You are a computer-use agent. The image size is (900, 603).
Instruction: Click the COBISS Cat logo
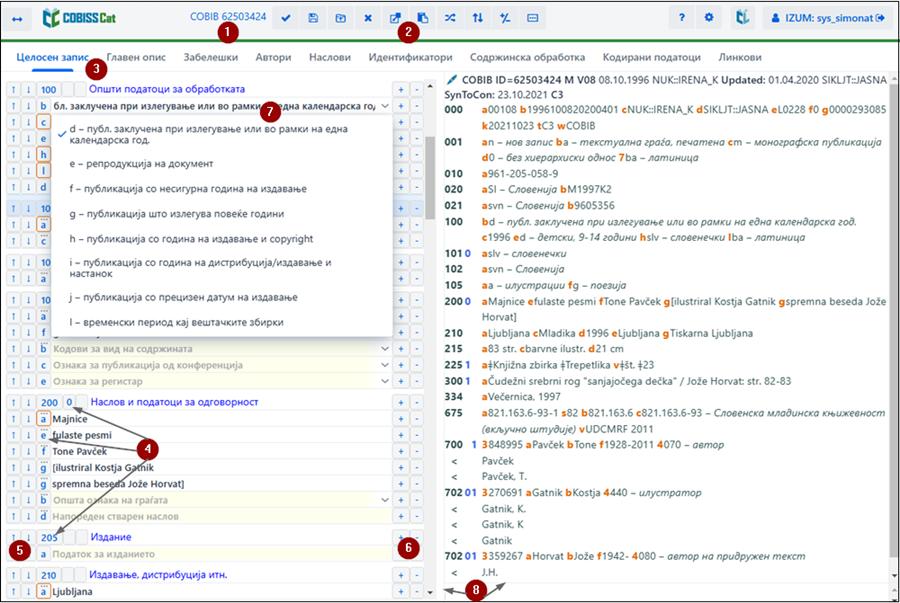tap(79, 18)
